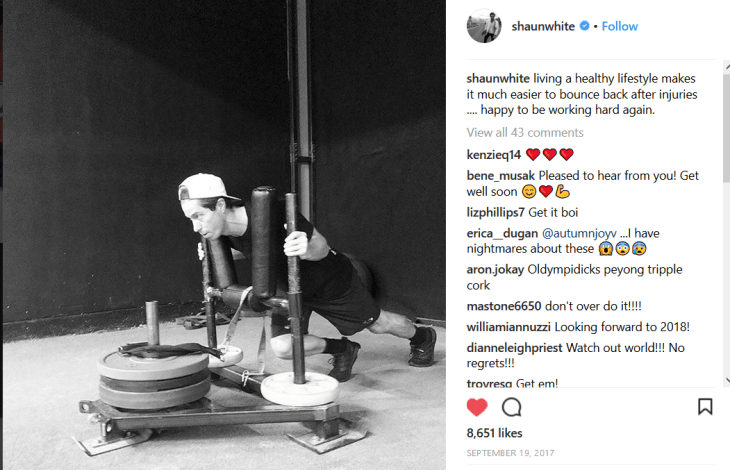Screen dimensions: 730x470
Task: Click the @autumnjoyv mention
Action: pos(579,234)
